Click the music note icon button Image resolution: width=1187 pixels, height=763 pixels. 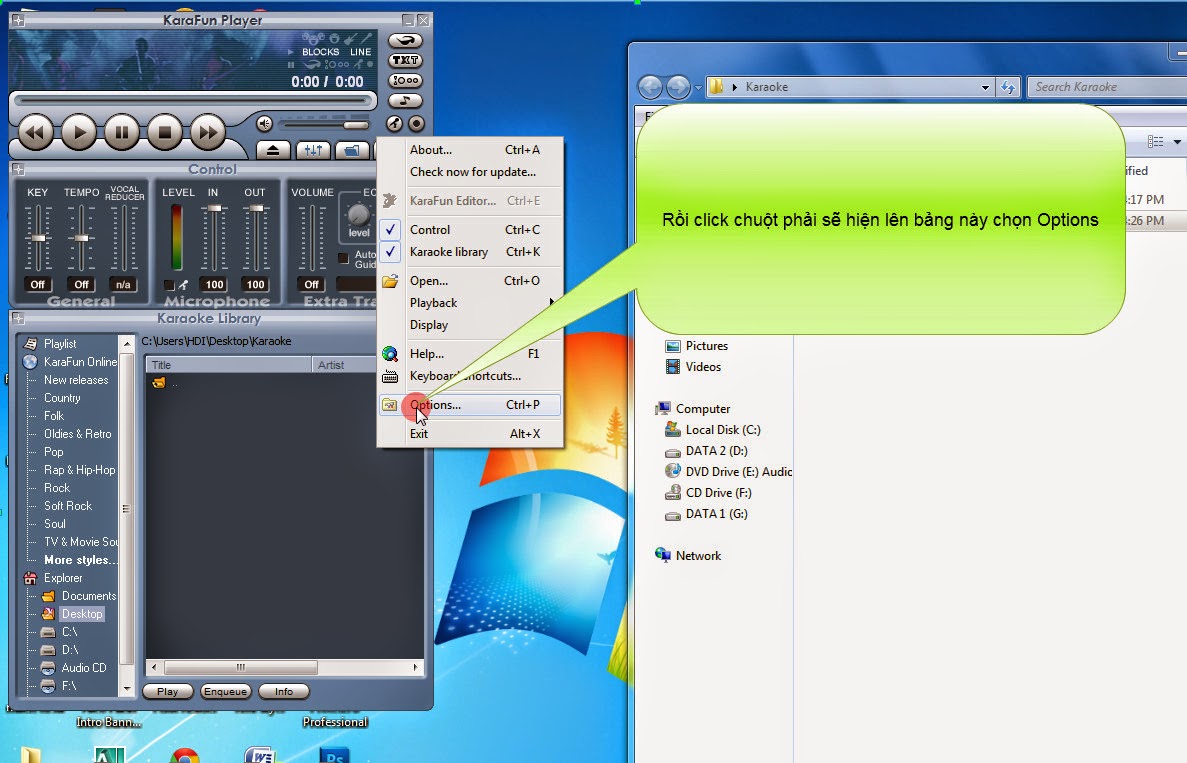coord(405,101)
